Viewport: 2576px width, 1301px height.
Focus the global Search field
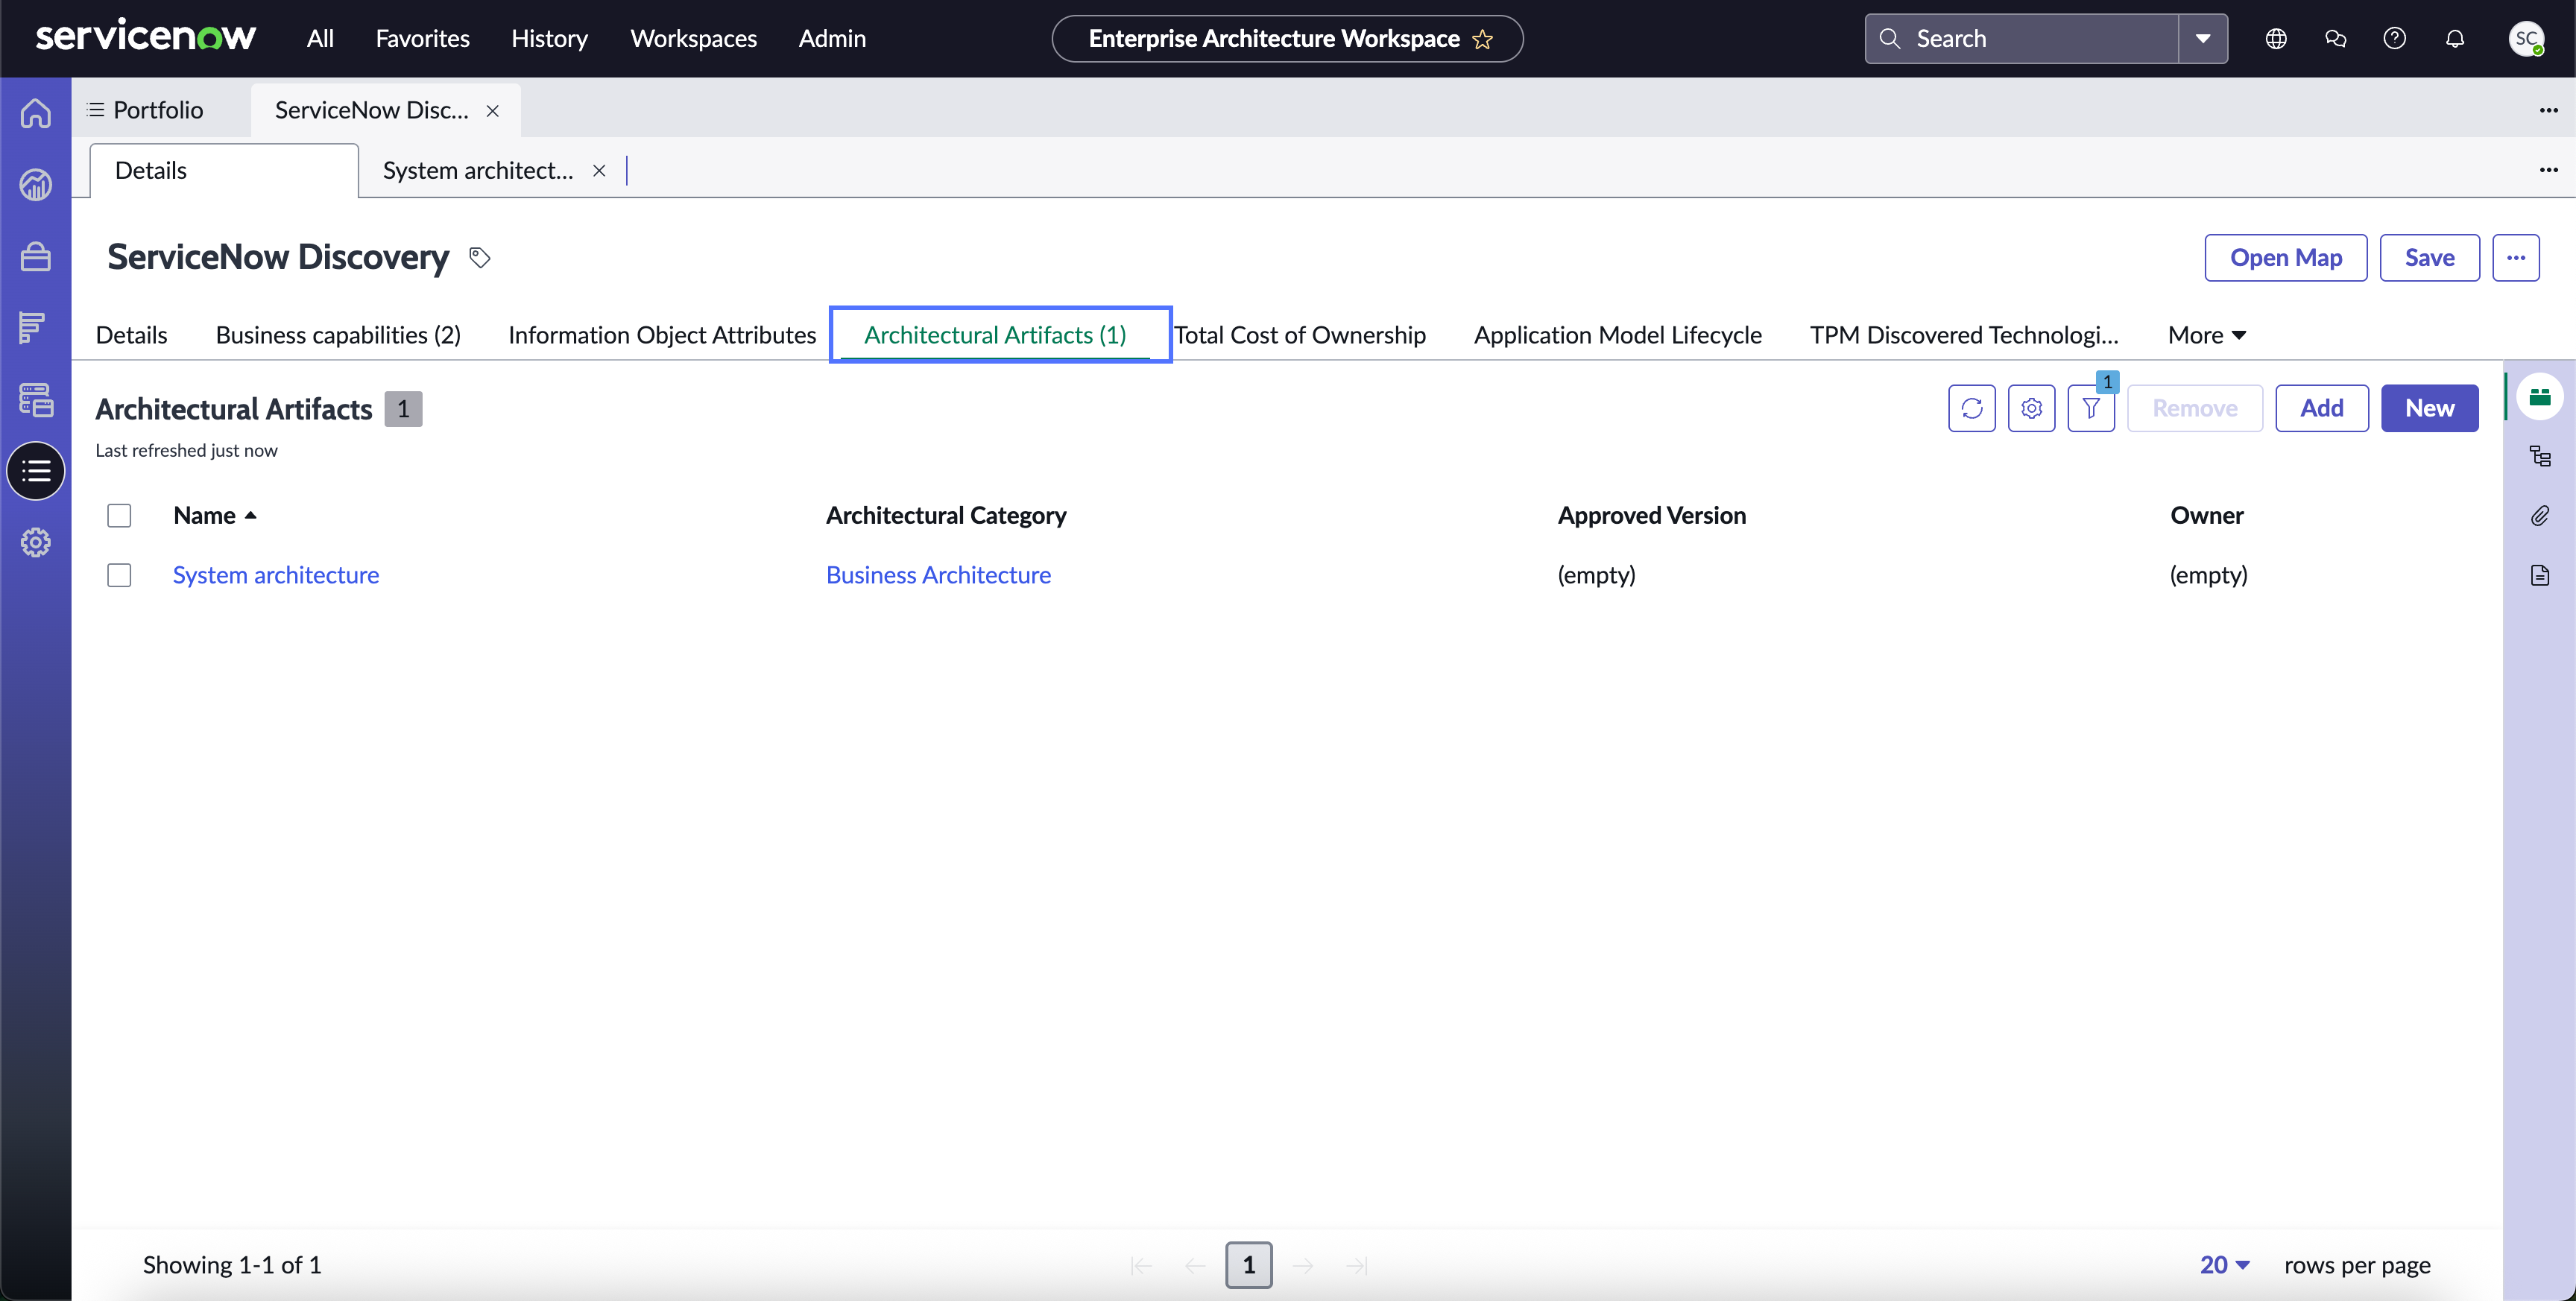pyautogui.click(x=2022, y=39)
